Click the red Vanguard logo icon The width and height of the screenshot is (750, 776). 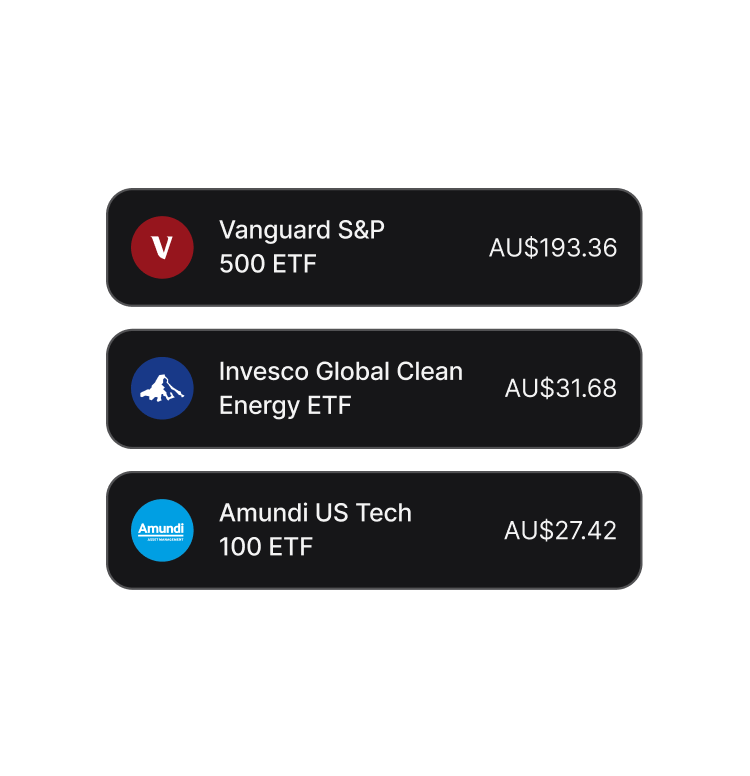(x=162, y=247)
